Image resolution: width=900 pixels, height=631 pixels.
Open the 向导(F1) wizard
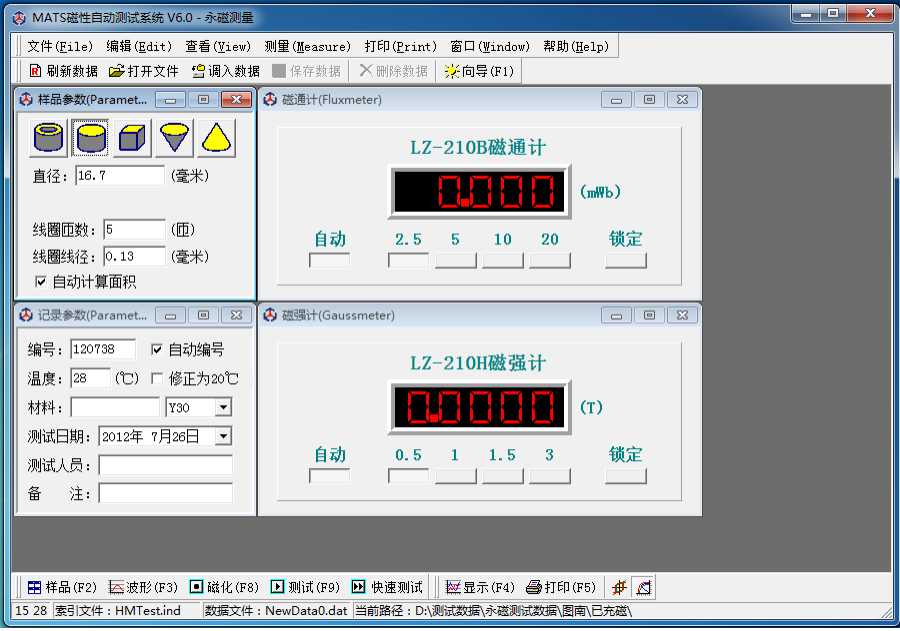479,71
